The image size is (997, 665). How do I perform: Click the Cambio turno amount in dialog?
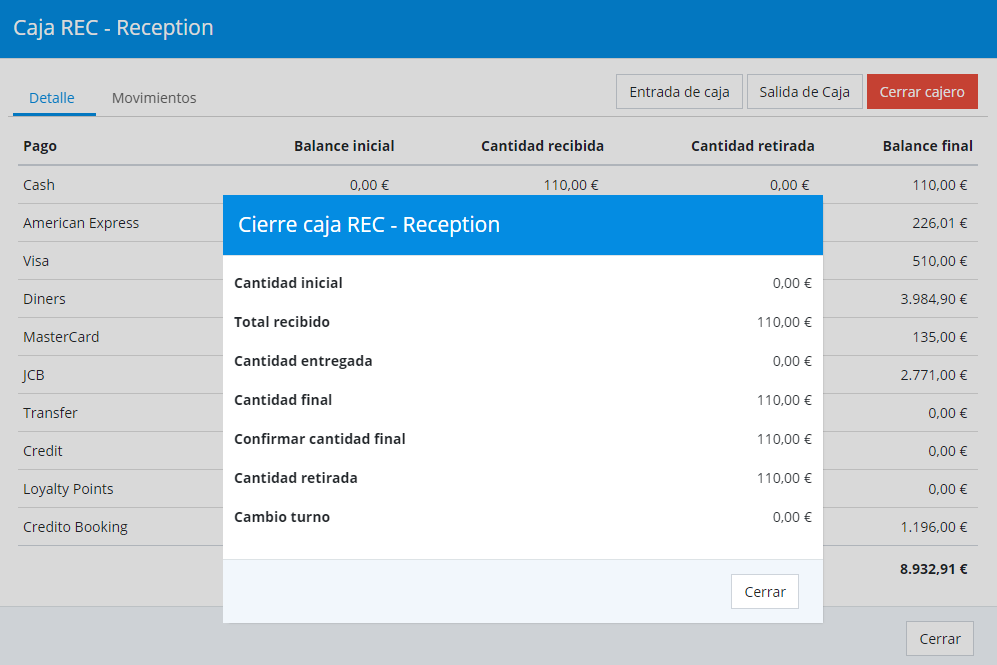point(791,517)
